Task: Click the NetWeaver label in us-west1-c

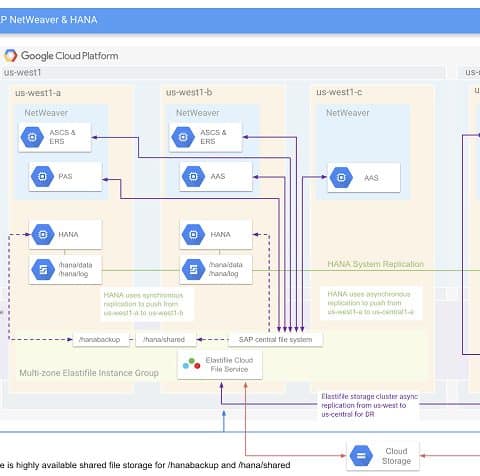Action: pyautogui.click(x=348, y=113)
